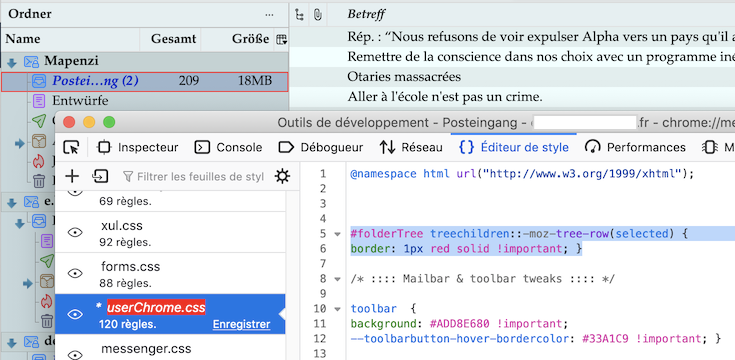Open the Performances tab
This screenshot has width=735, height=360.
tap(635, 148)
